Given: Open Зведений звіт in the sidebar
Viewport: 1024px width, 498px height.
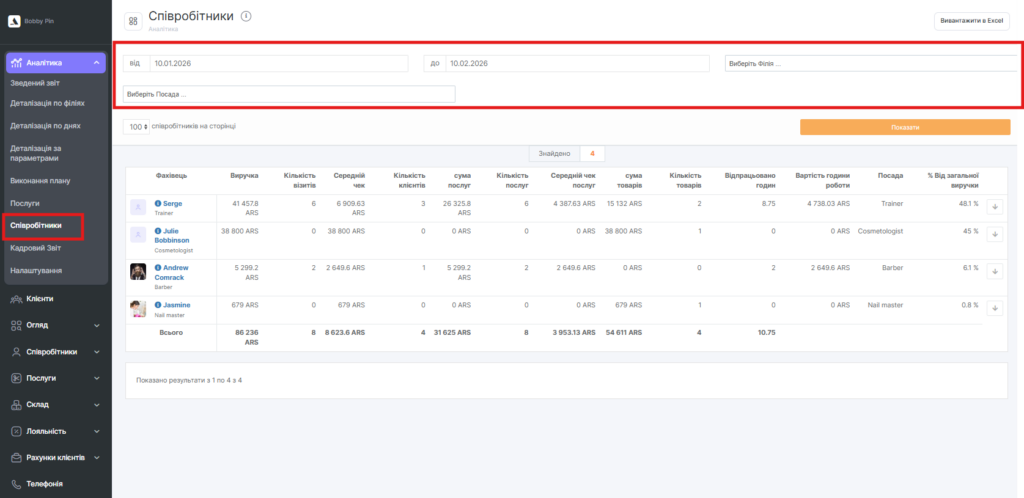Looking at the screenshot, I should (x=36, y=83).
